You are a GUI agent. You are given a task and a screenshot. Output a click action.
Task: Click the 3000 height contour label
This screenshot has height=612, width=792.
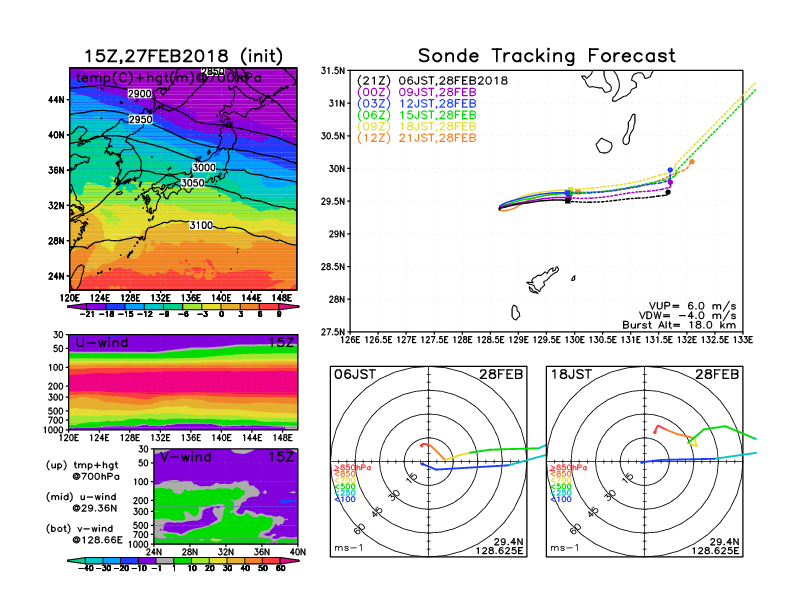click(204, 168)
